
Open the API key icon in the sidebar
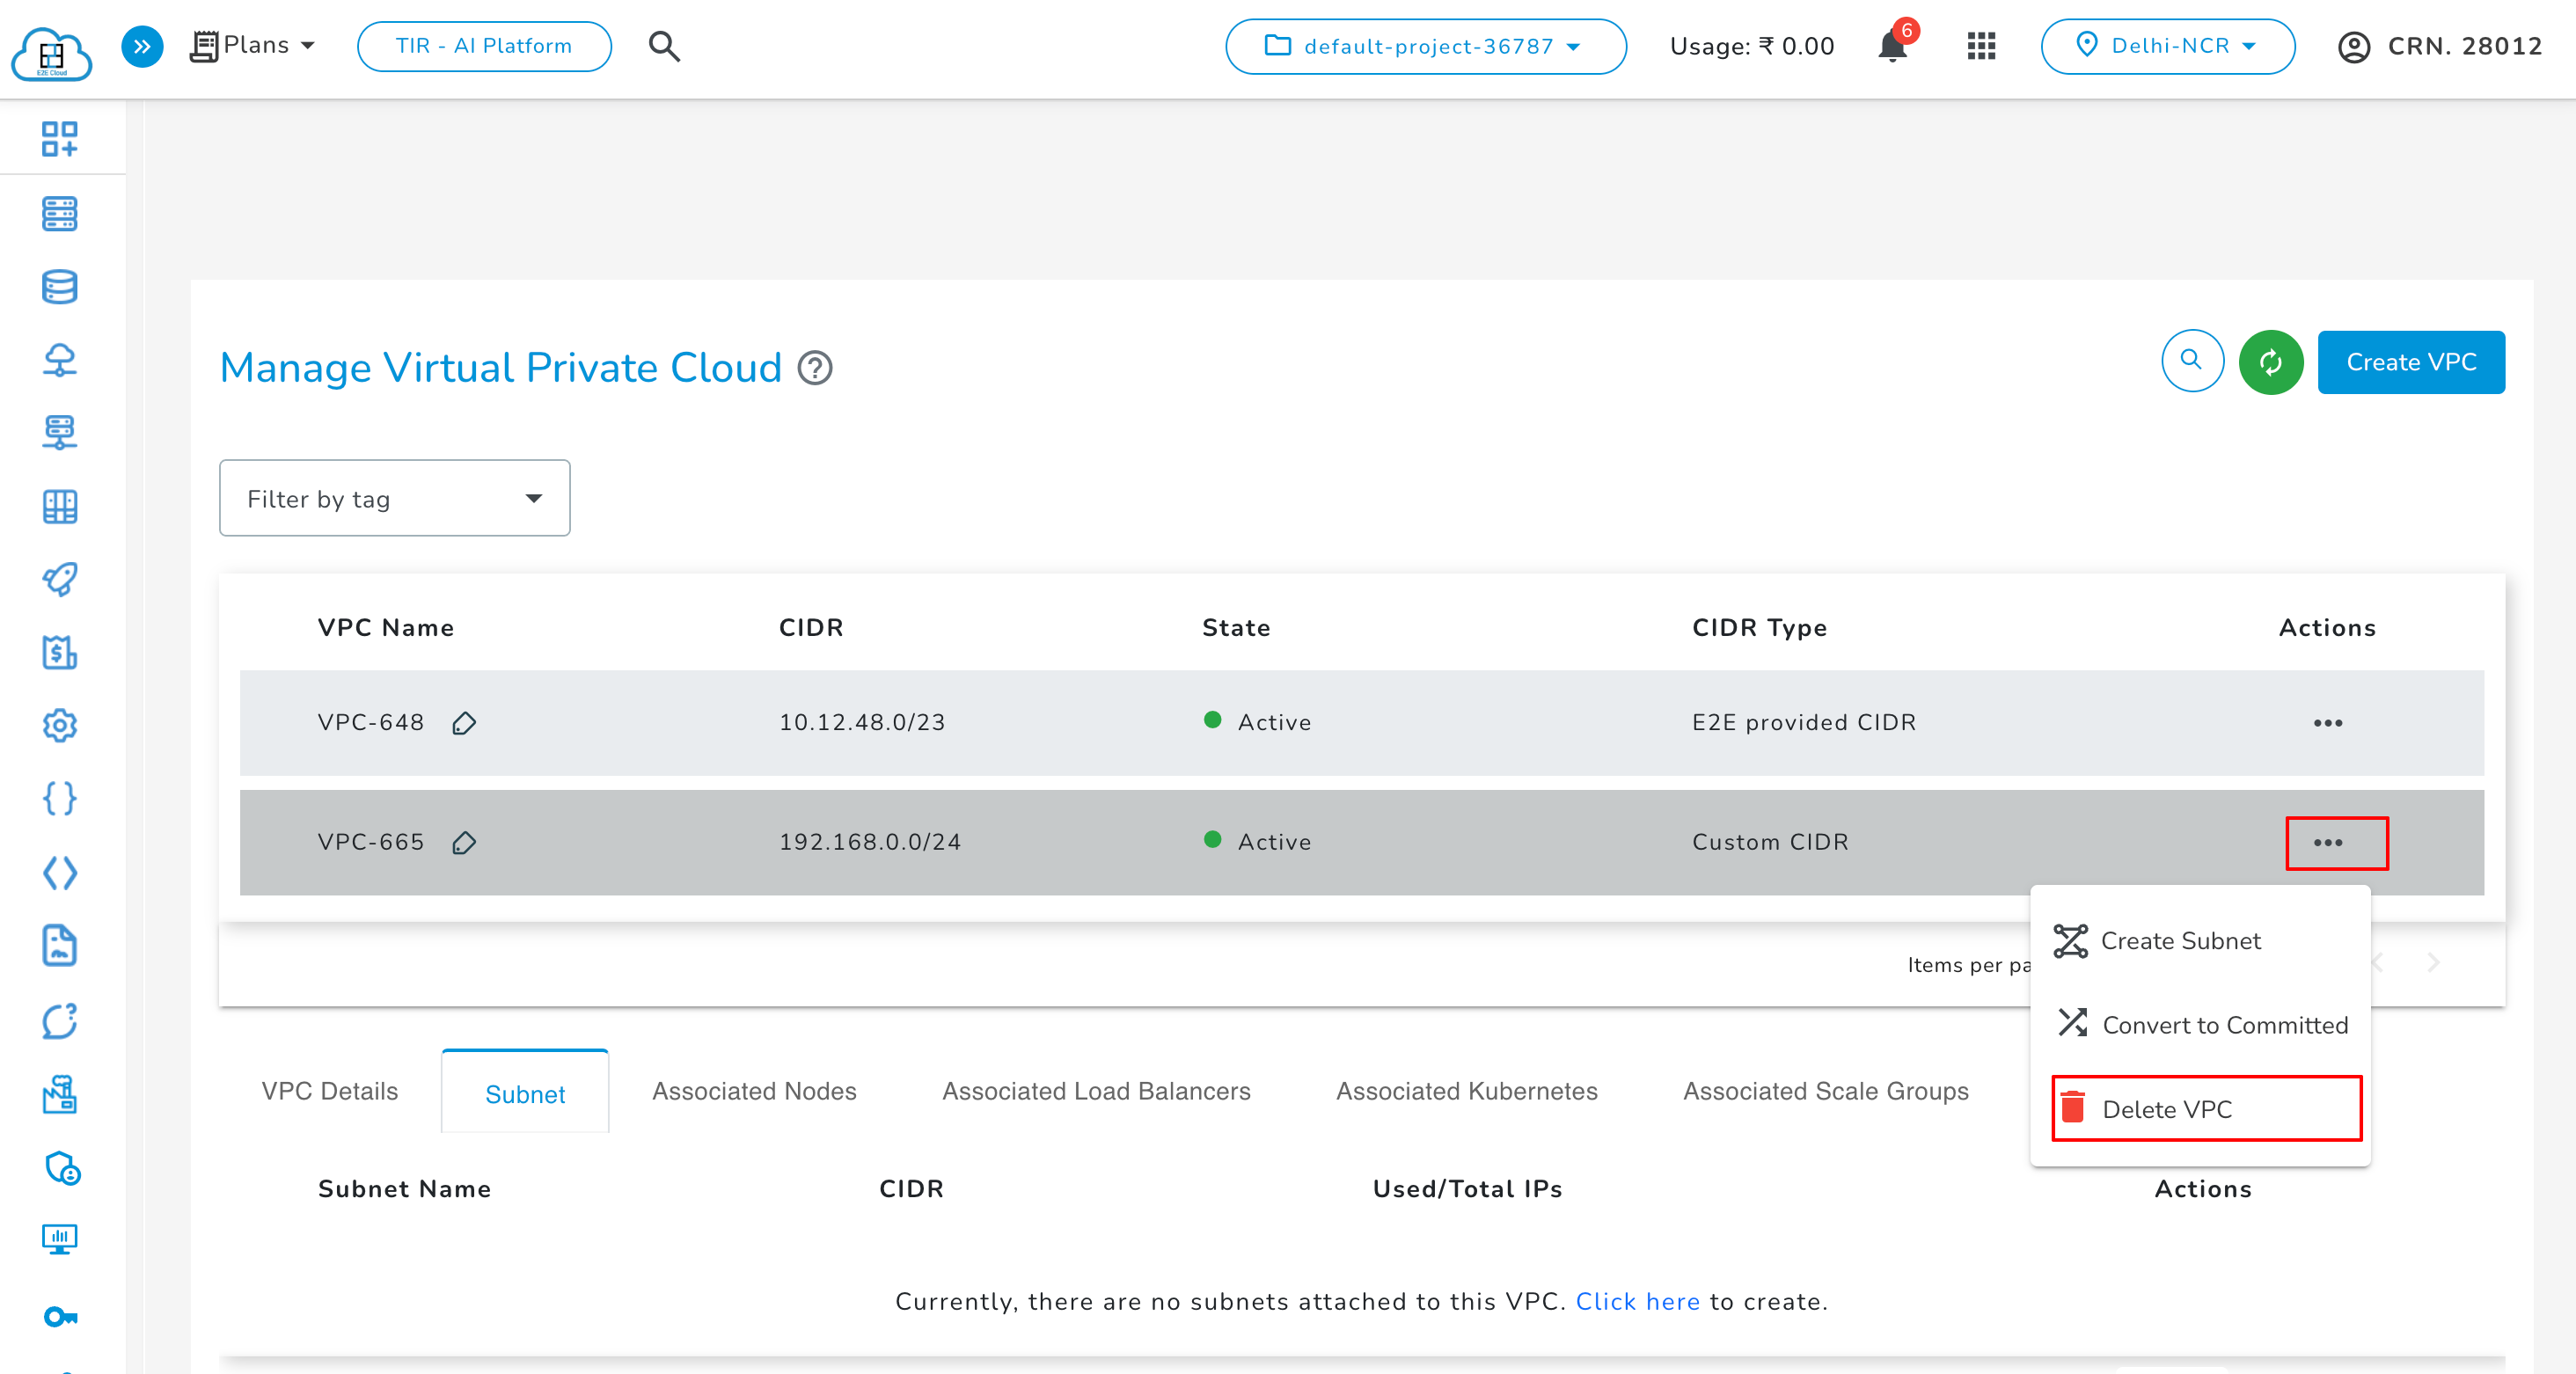coord(60,1317)
